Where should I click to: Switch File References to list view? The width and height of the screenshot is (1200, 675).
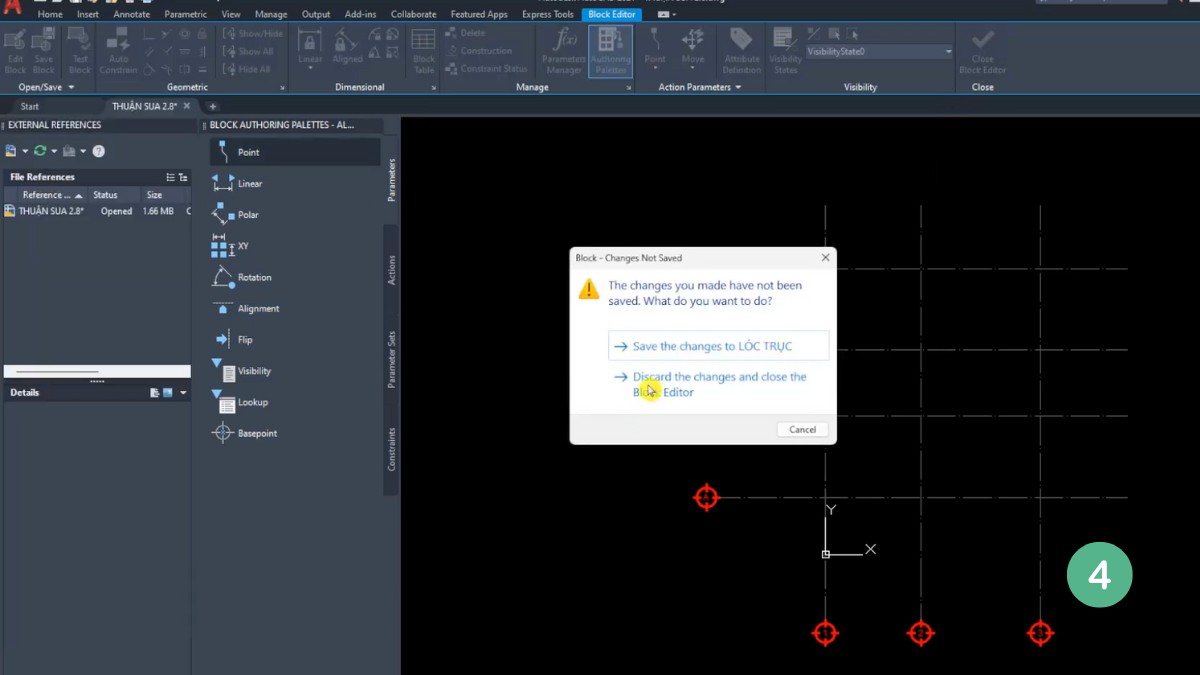click(170, 177)
